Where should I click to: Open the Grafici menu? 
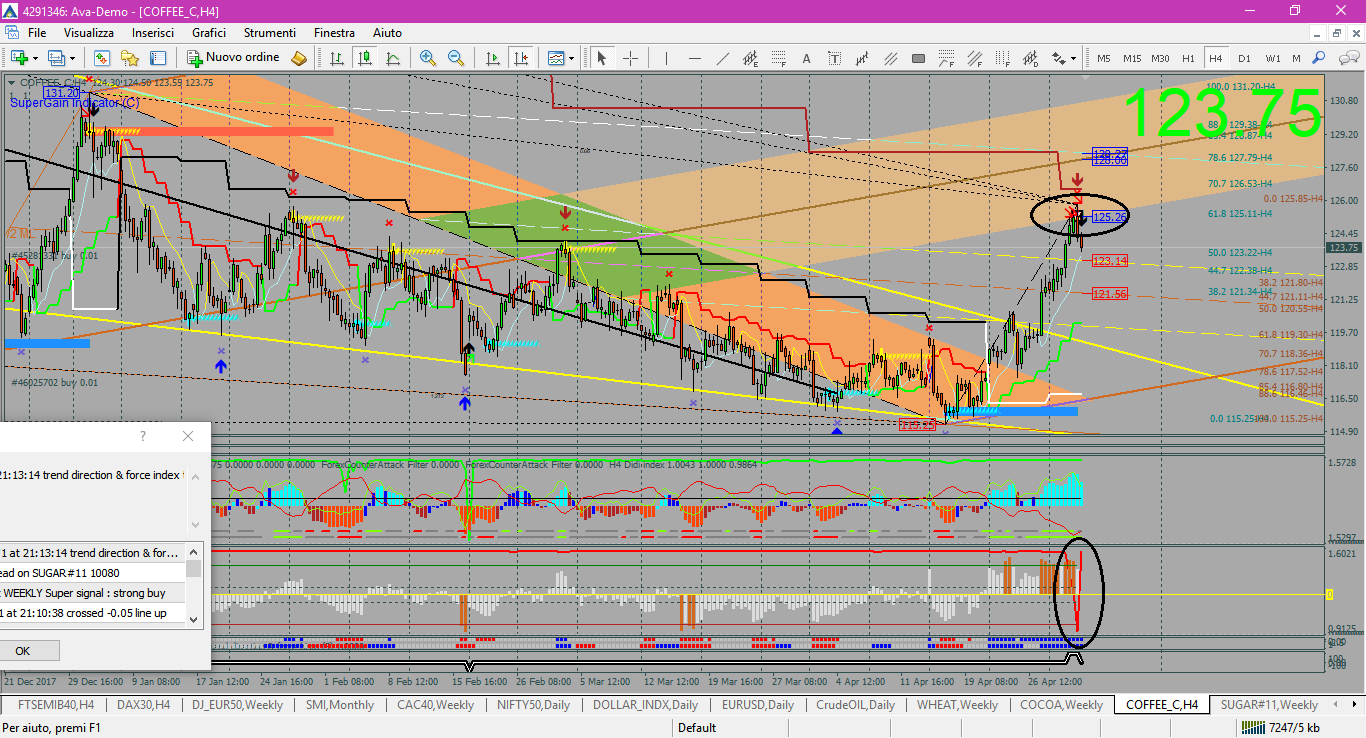209,33
